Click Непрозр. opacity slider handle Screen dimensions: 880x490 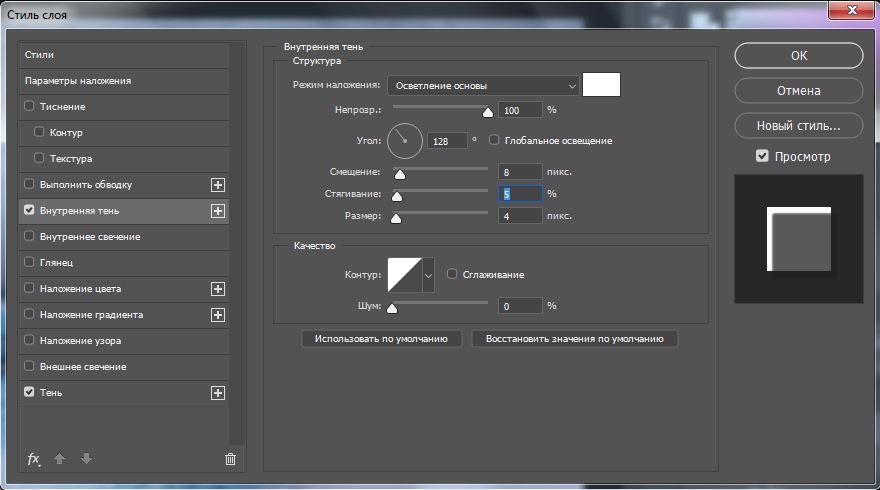click(x=488, y=113)
